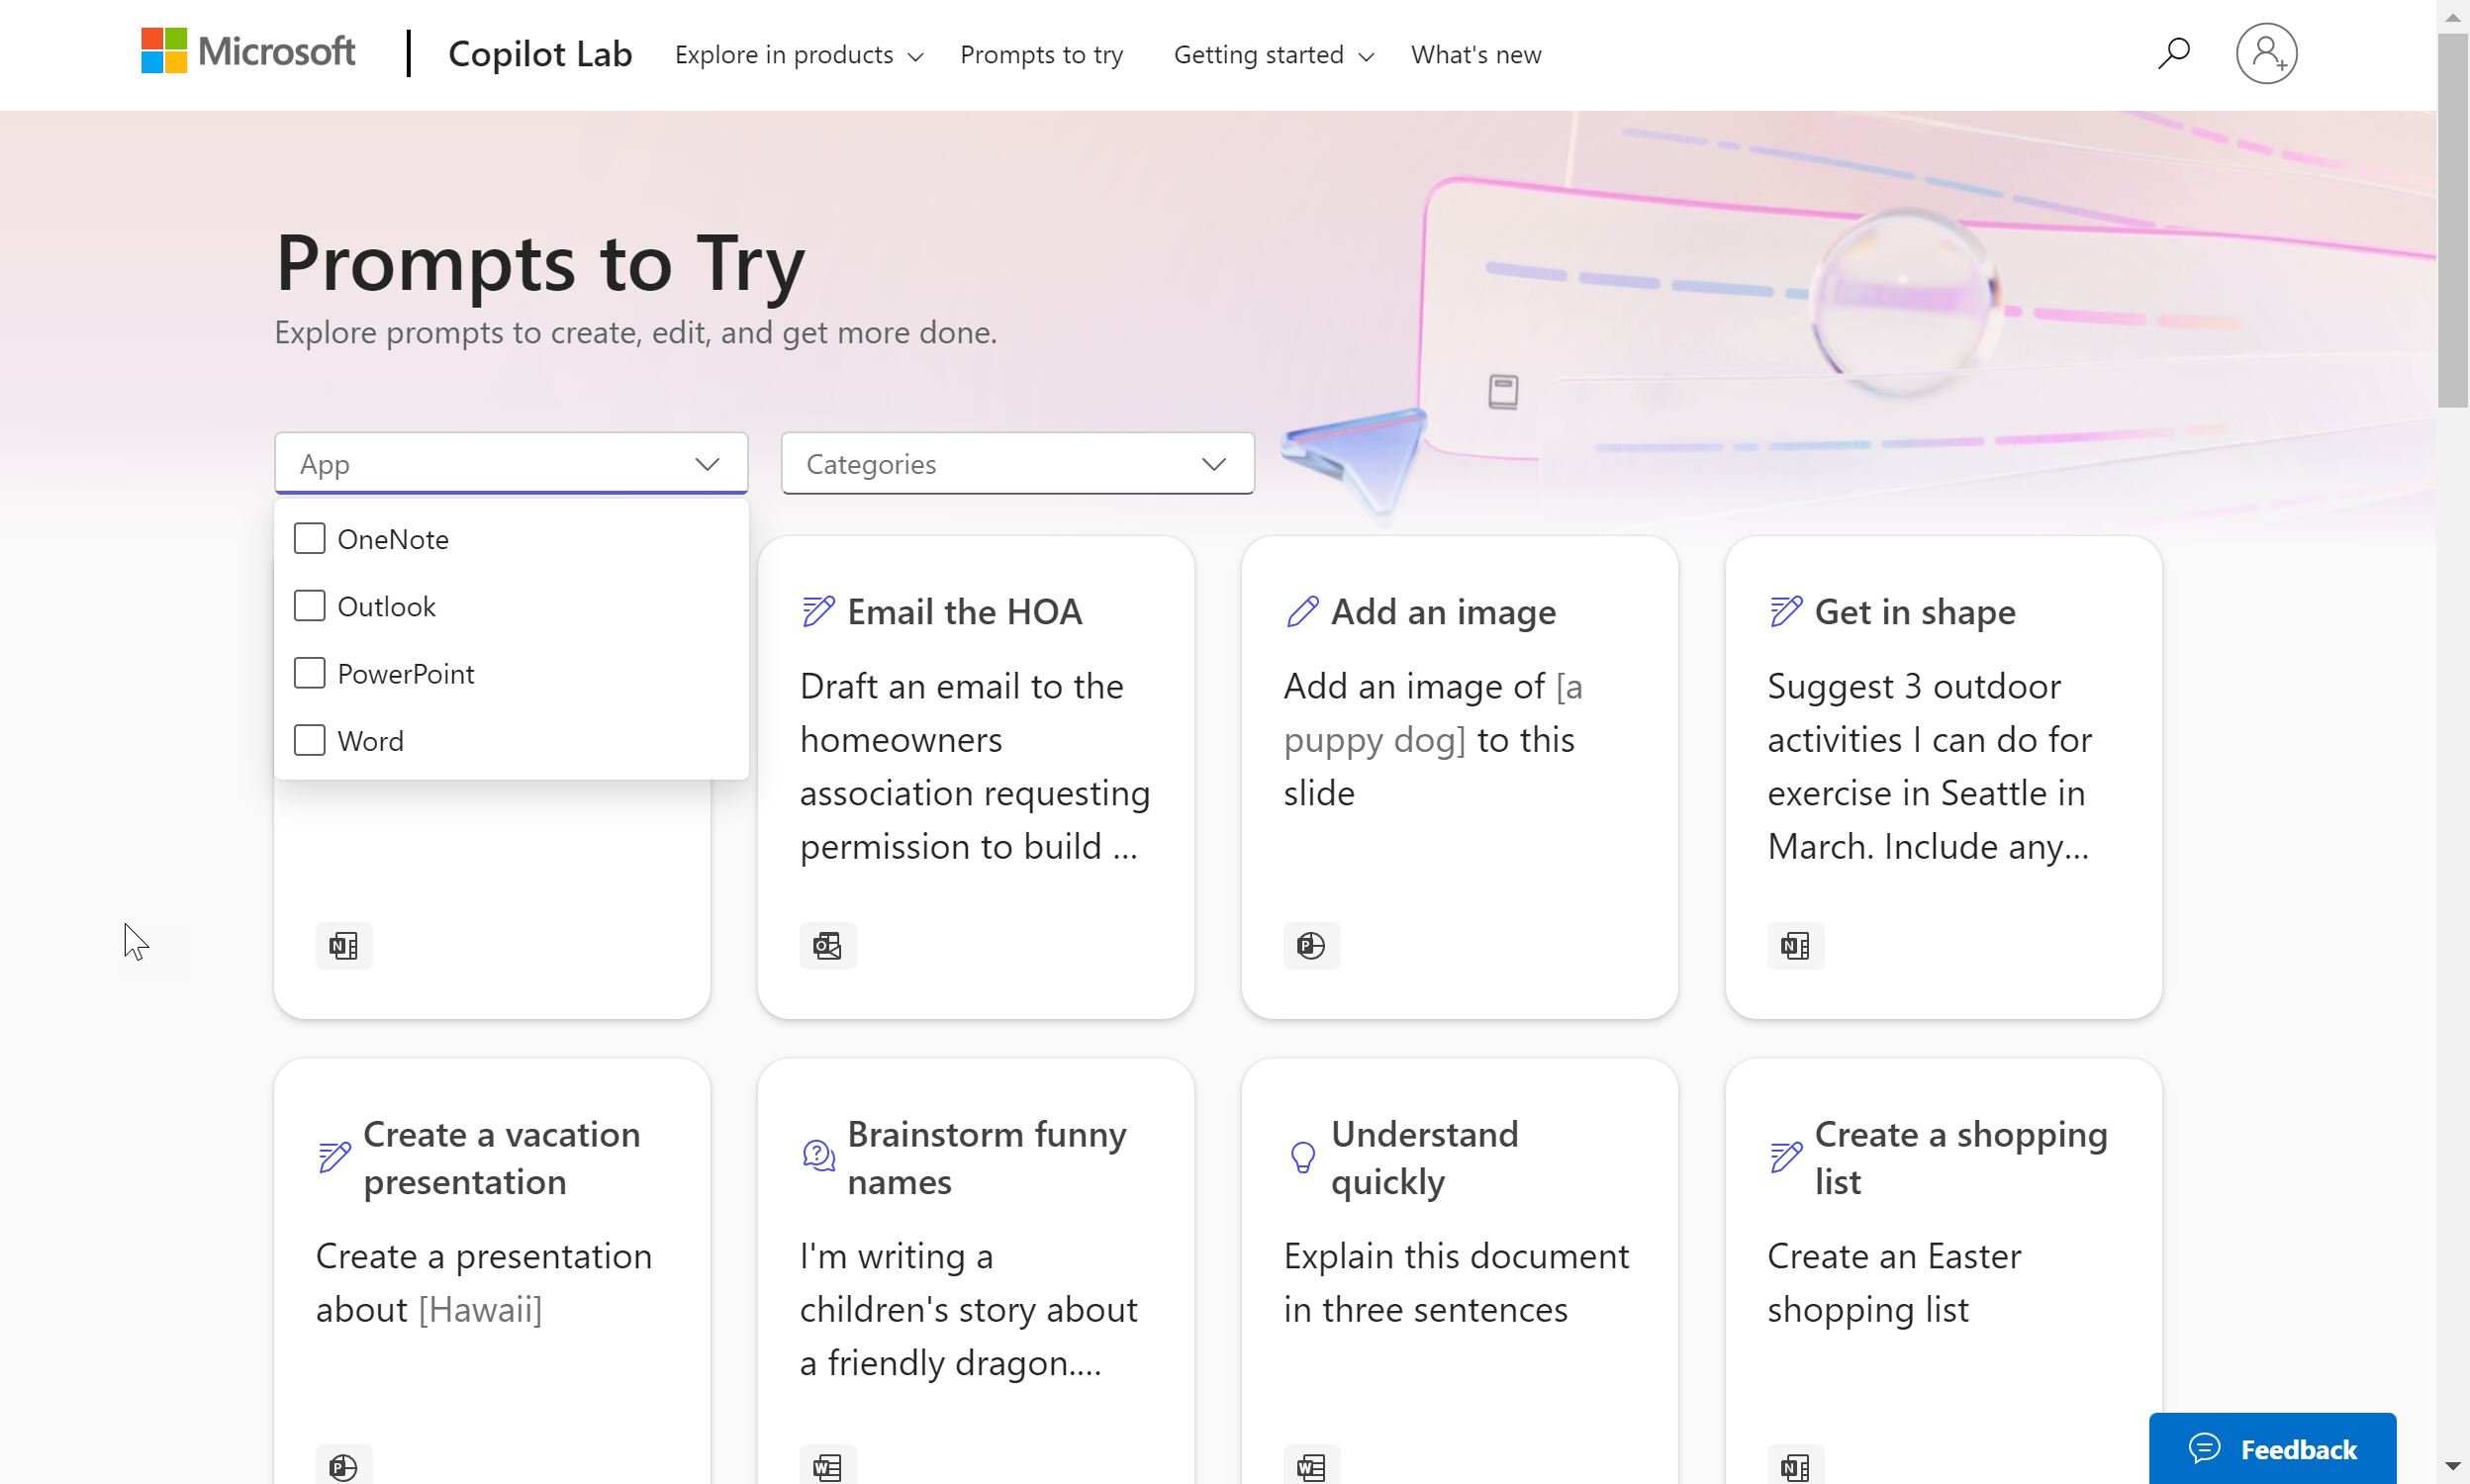Expand Explore in products menu
The image size is (2470, 1484).
[798, 55]
